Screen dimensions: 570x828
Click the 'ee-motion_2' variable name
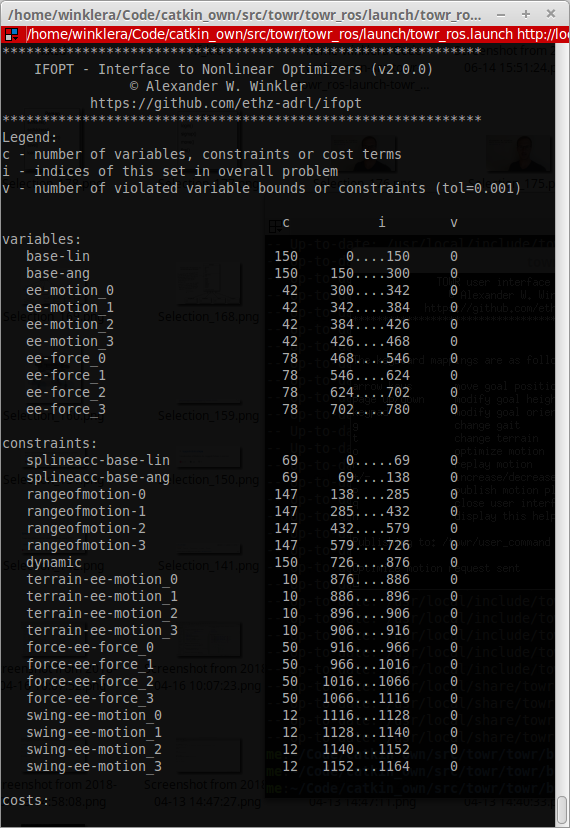coord(70,324)
